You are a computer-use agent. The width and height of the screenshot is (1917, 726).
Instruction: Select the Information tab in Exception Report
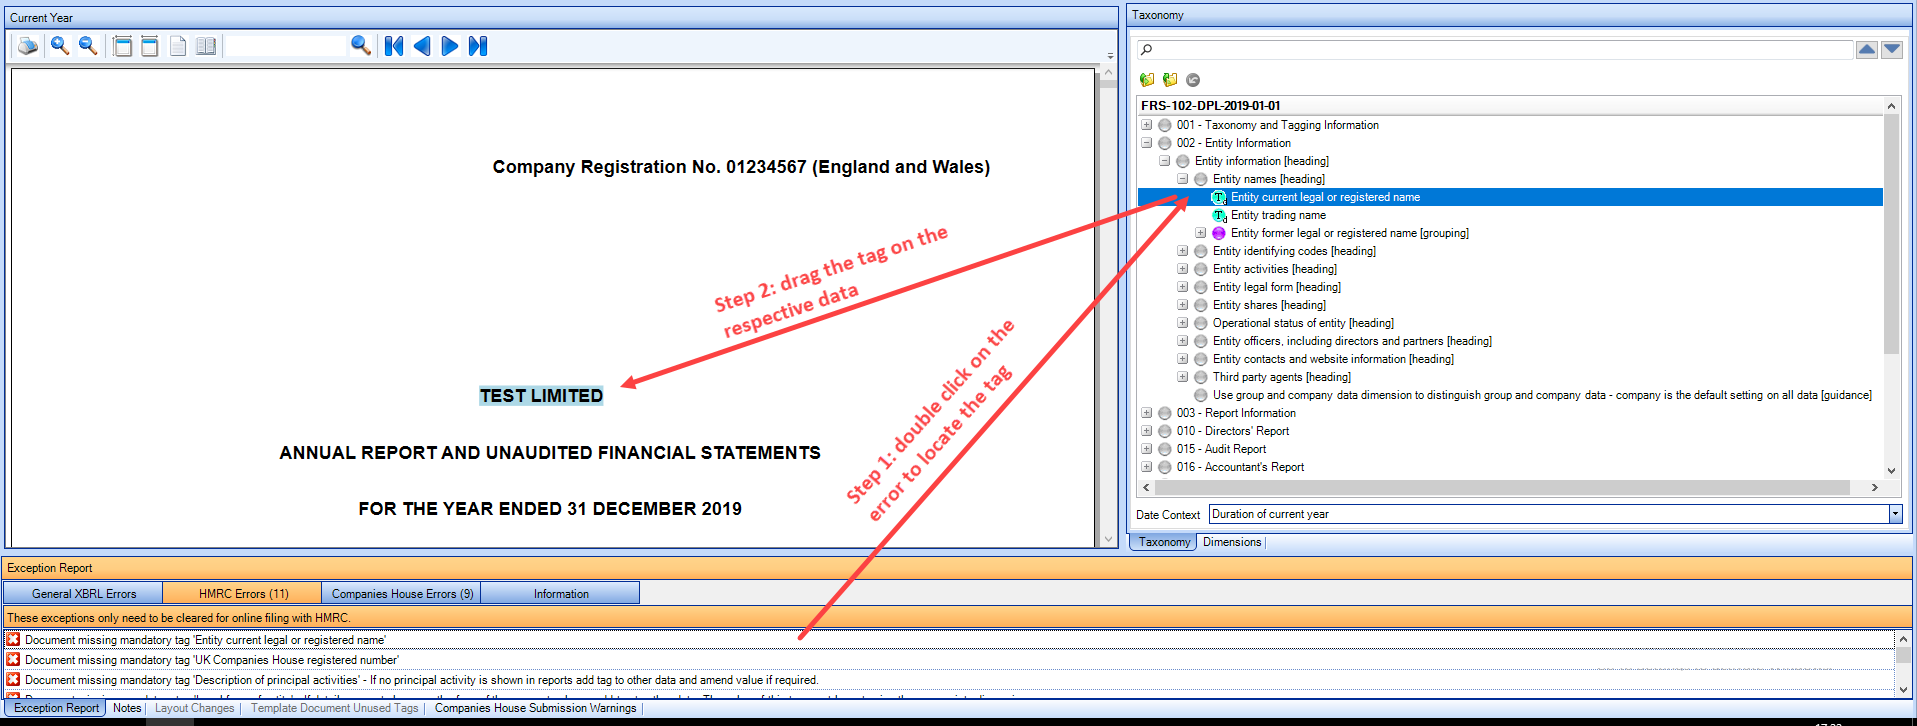[x=561, y=593]
